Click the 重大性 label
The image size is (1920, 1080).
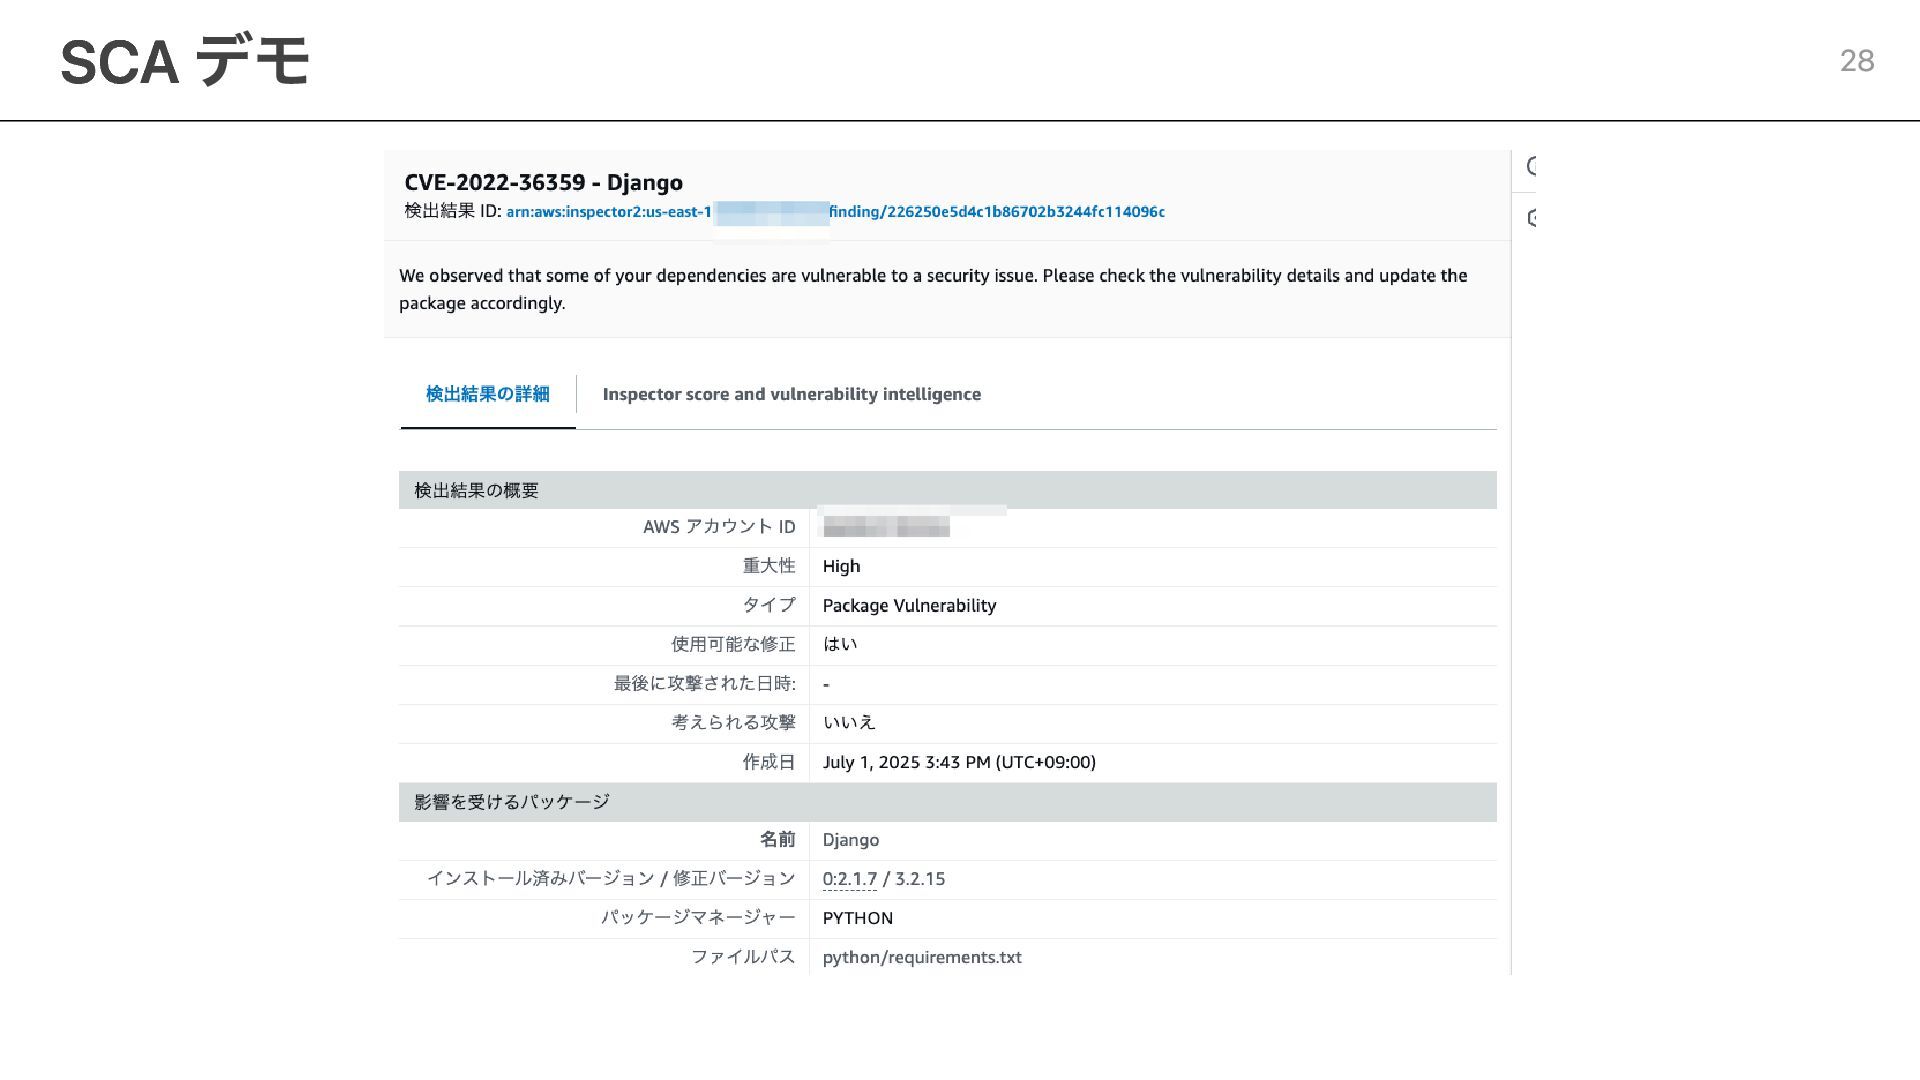769,566
